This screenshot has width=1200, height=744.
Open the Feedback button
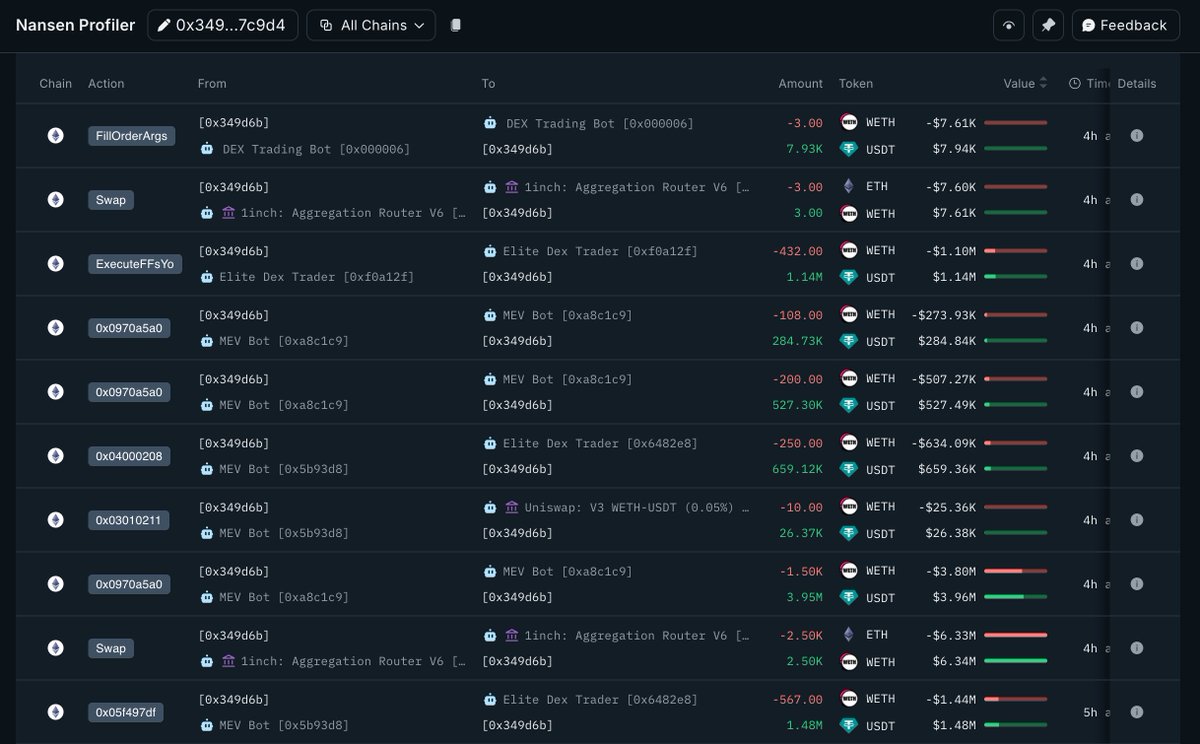coord(1125,25)
